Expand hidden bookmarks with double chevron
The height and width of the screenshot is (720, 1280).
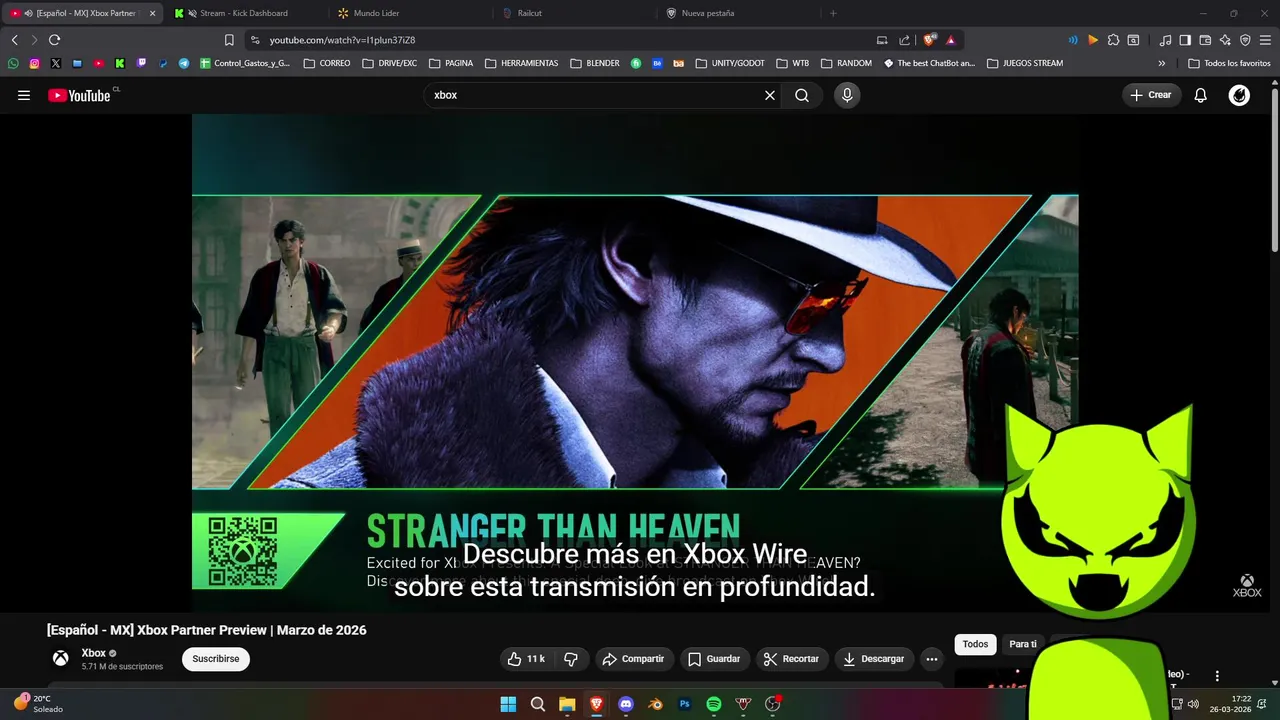tap(1161, 63)
